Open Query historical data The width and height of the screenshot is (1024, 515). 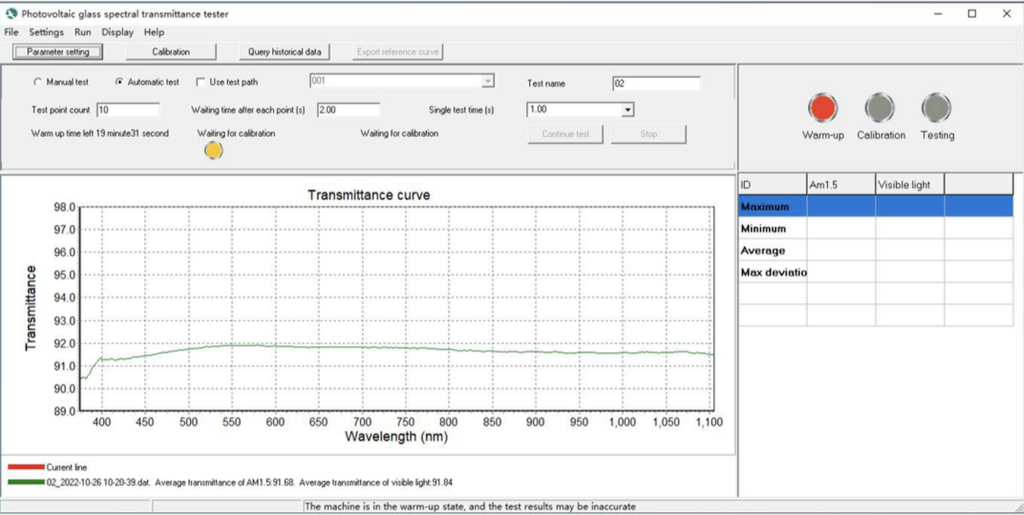tap(285, 52)
